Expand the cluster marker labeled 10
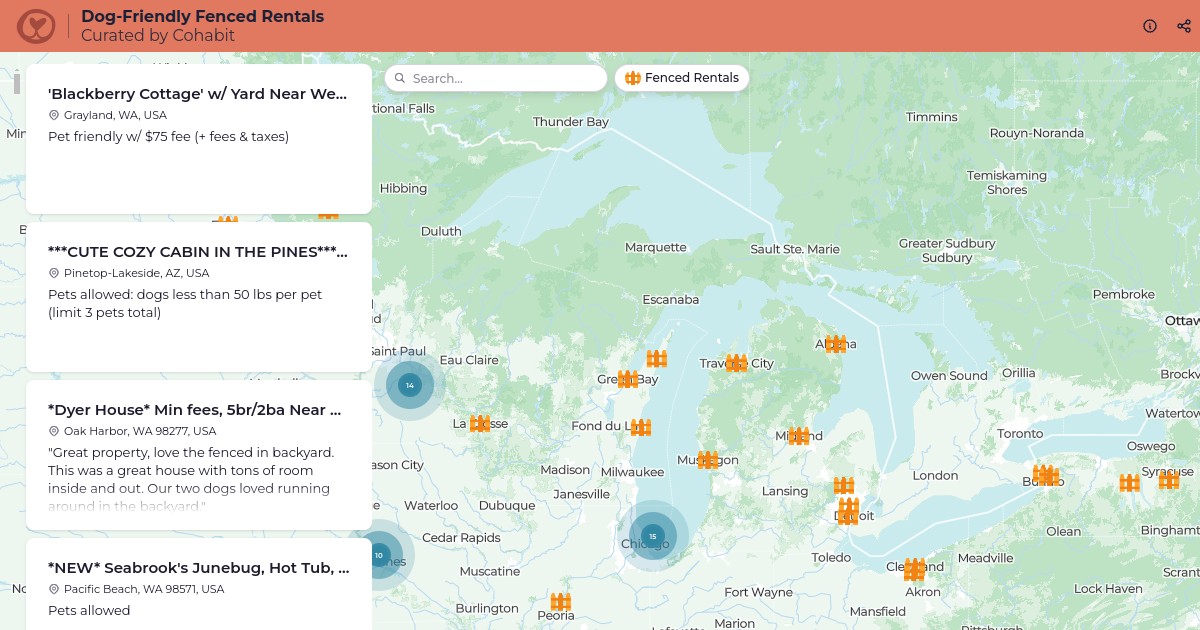Image resolution: width=1200 pixels, height=630 pixels. tap(379, 555)
